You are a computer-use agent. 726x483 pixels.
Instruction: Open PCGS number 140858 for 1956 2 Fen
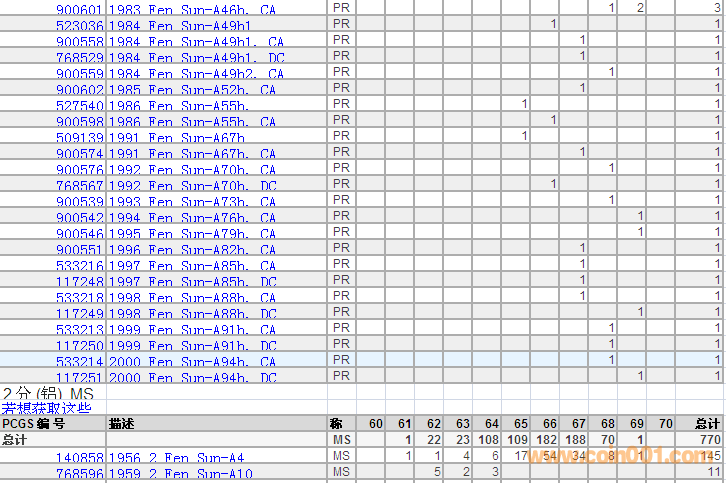pos(79,456)
